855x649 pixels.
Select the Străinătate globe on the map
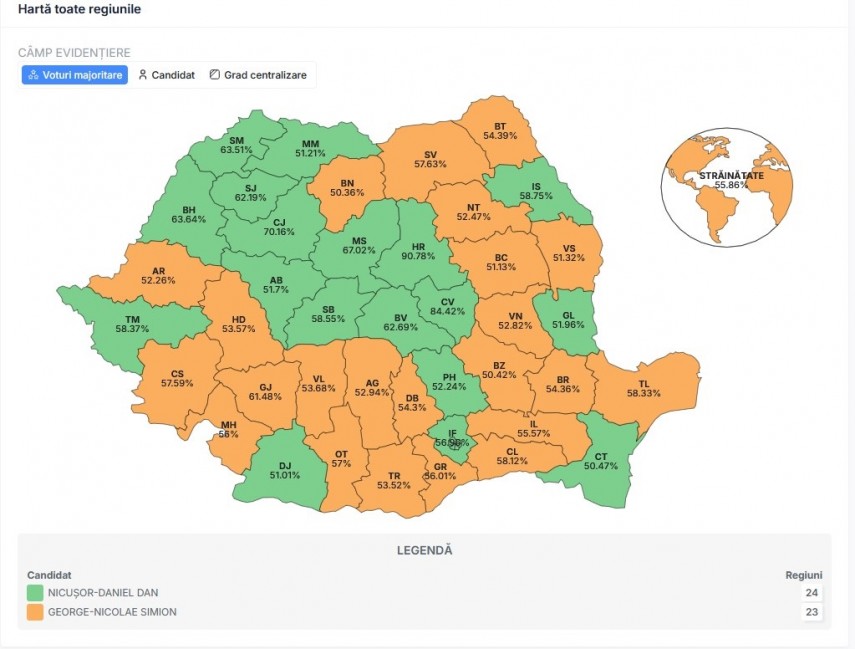pyautogui.click(x=727, y=187)
